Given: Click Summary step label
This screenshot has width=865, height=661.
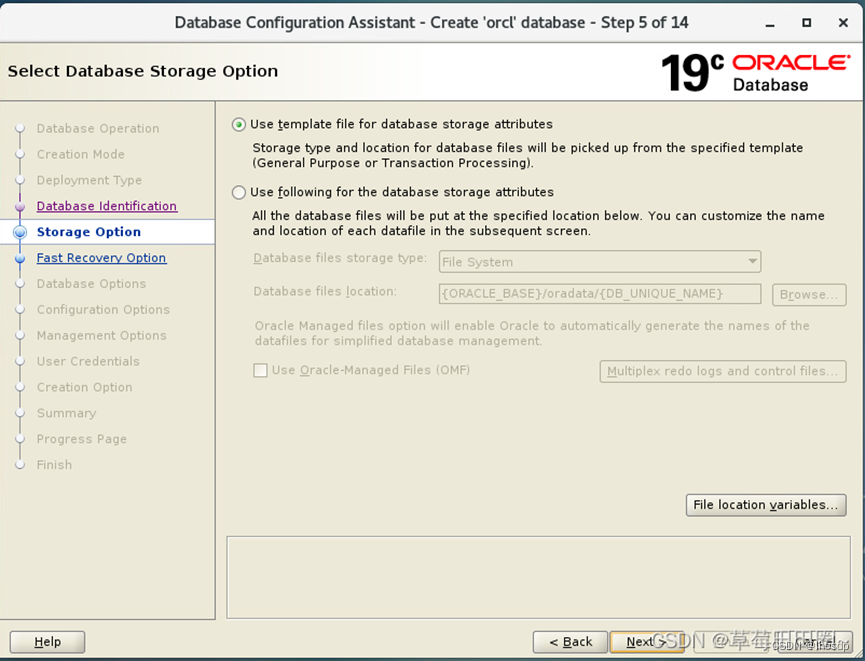Looking at the screenshot, I should 66,413.
